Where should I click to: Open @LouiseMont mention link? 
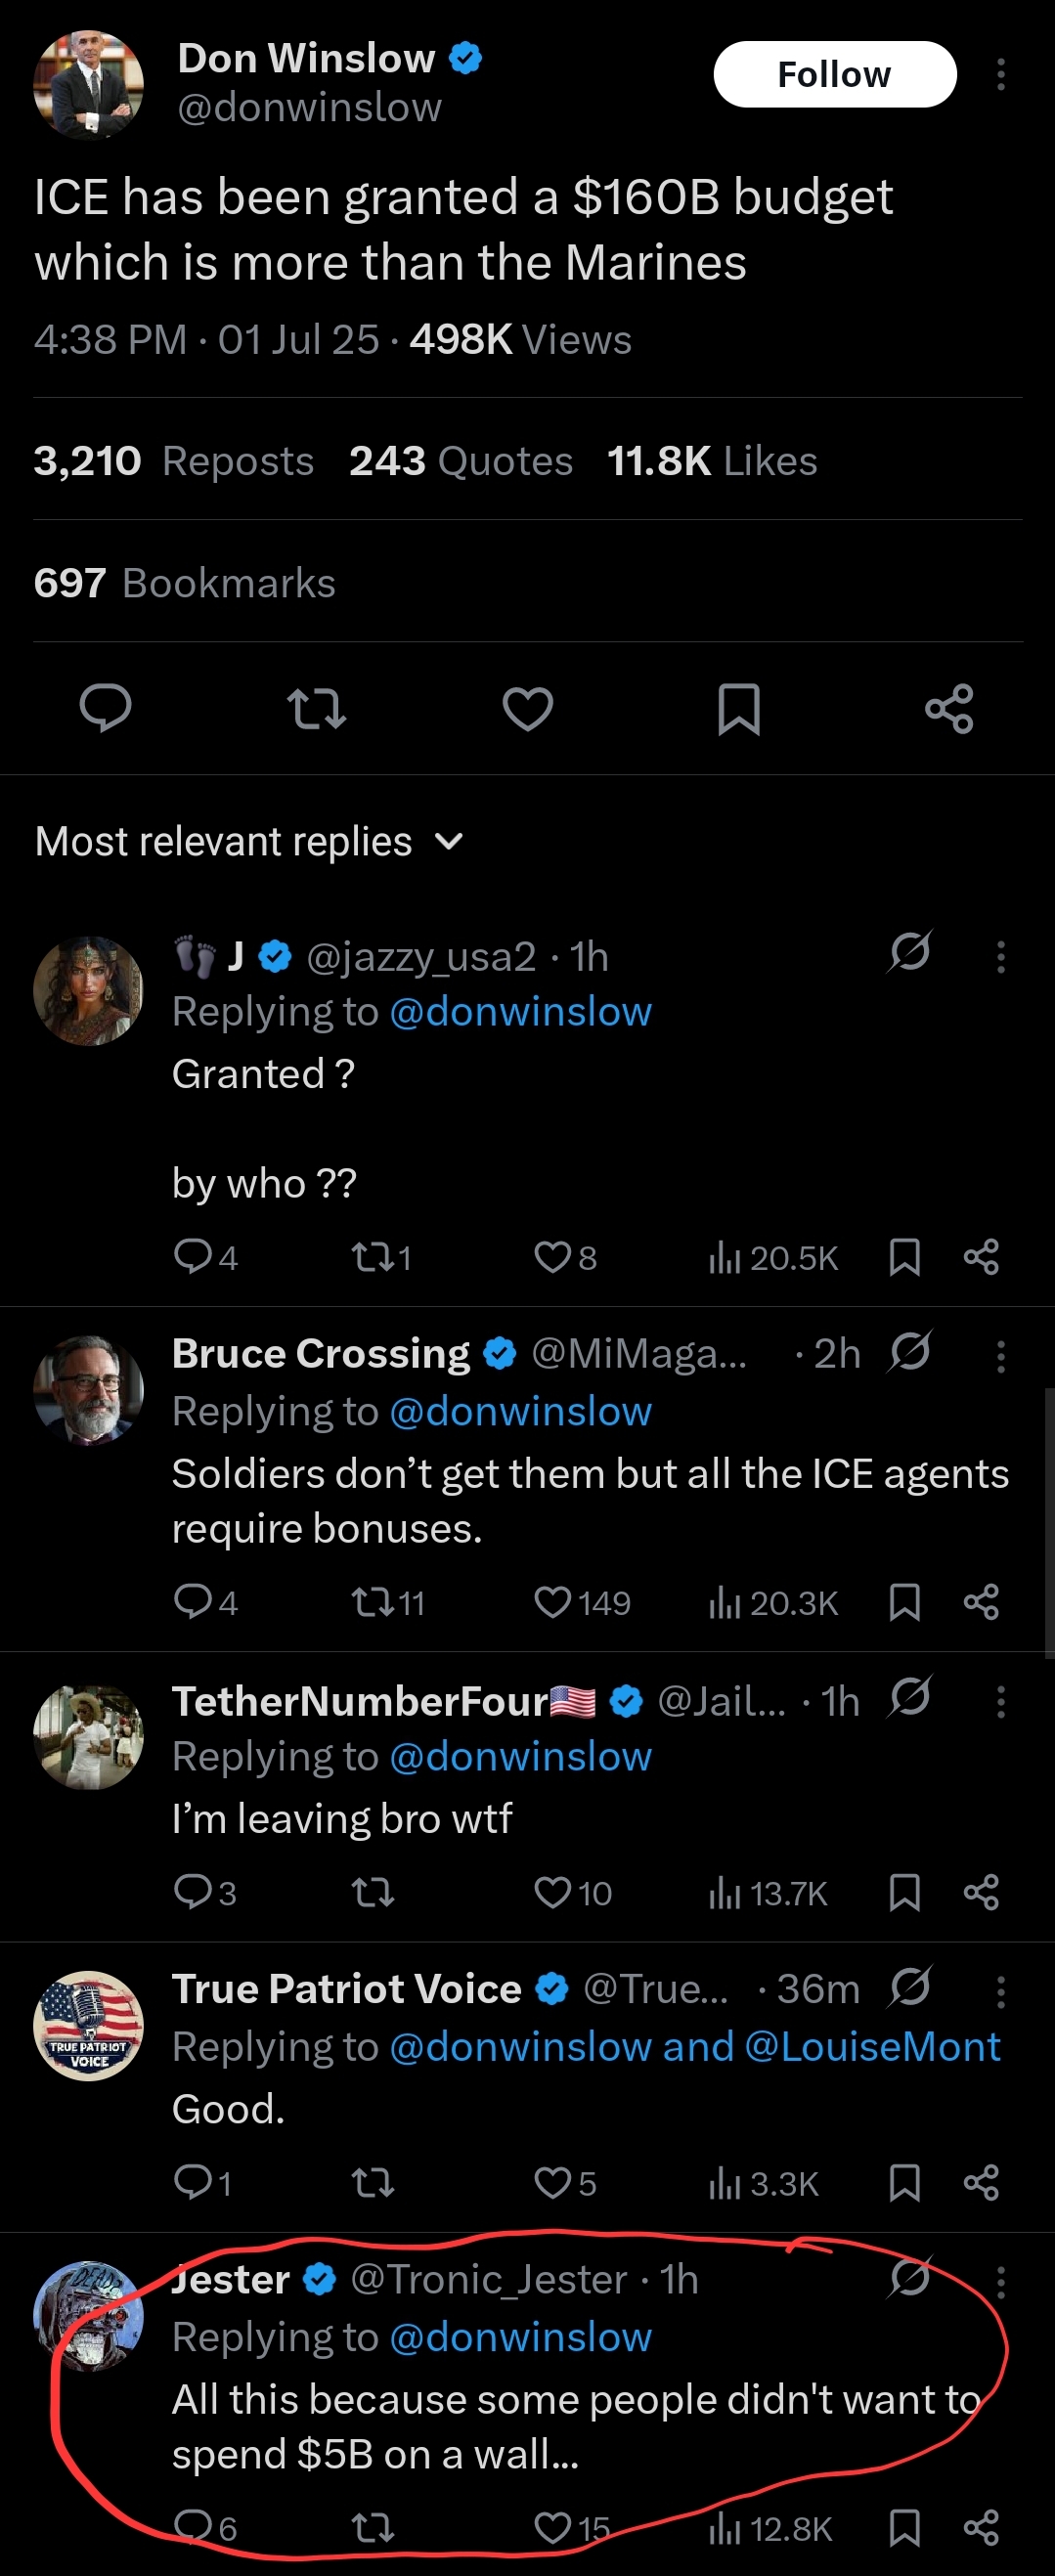[x=872, y=2047]
